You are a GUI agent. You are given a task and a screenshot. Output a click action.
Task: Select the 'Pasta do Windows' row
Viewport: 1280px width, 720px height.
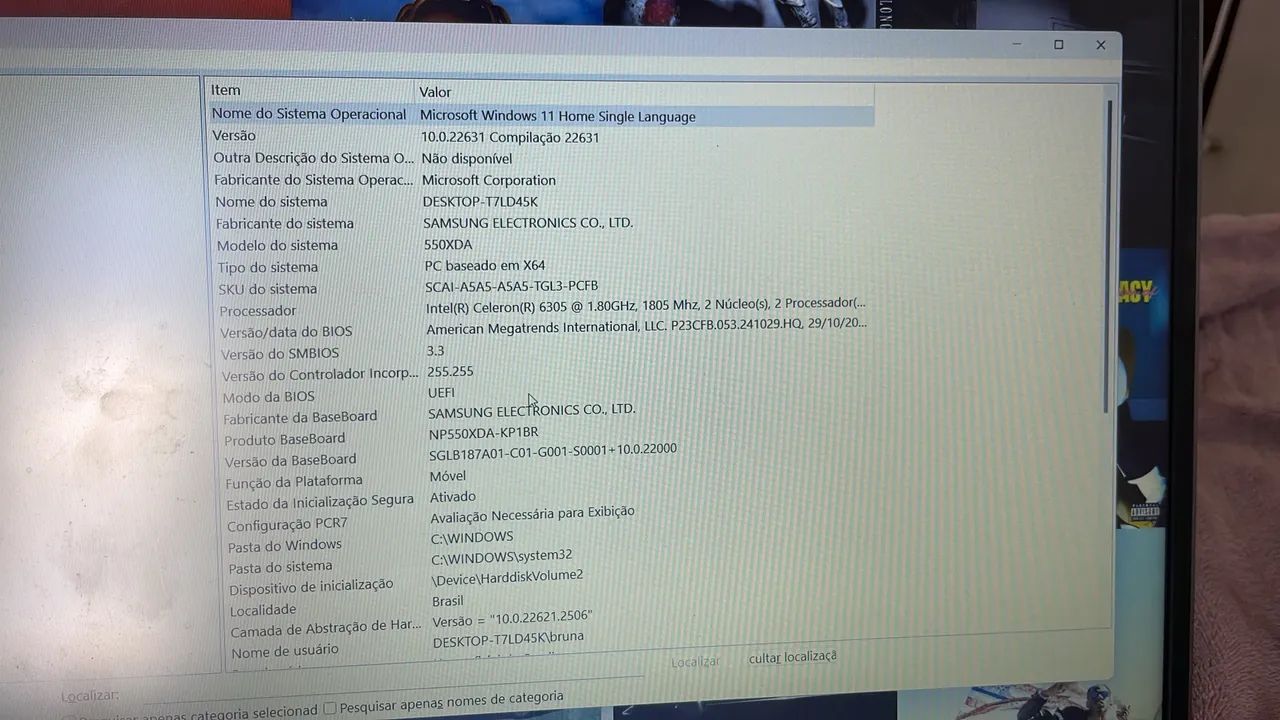[285, 545]
